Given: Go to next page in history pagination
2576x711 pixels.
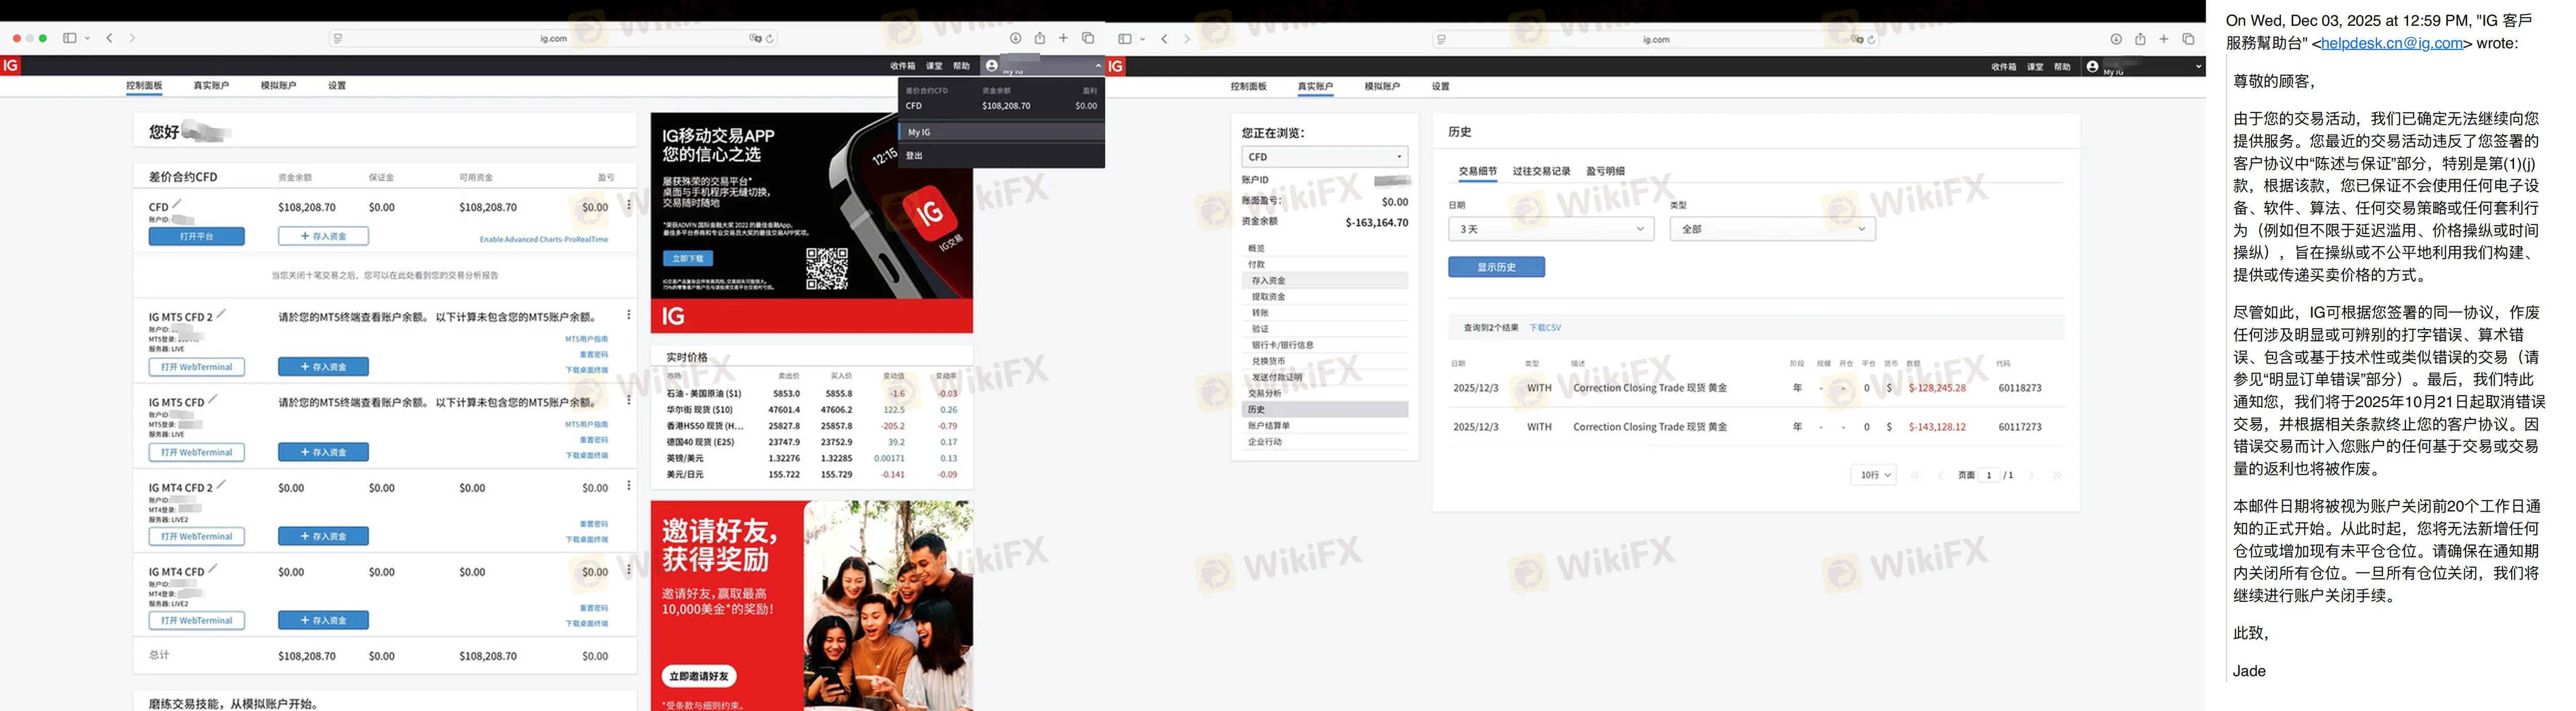Looking at the screenshot, I should point(2032,475).
